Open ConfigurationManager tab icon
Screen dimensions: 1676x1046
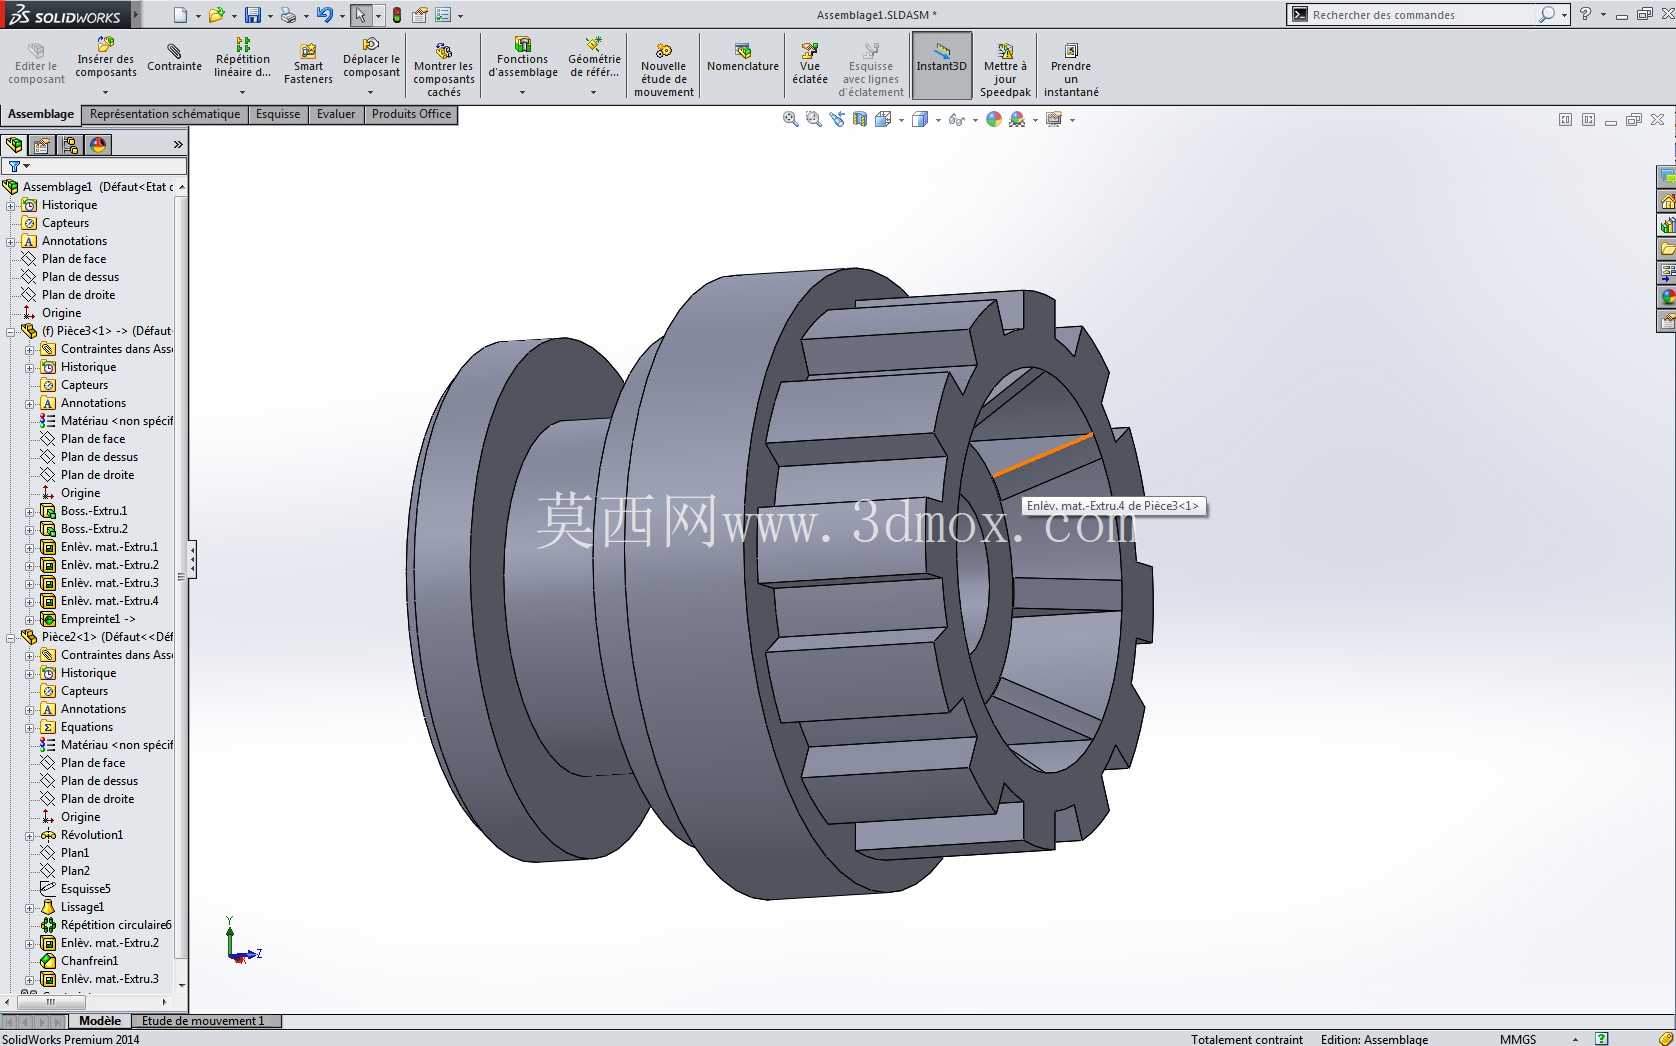coord(70,145)
